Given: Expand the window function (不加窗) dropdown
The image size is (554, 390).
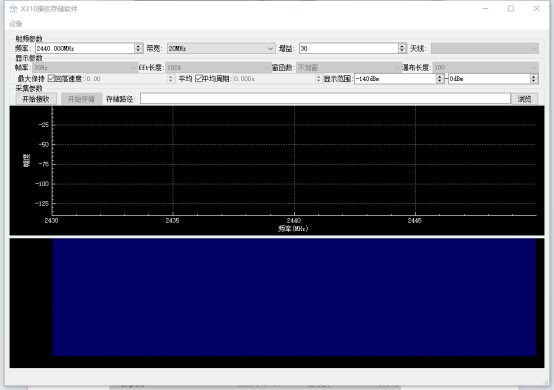Looking at the screenshot, I should [349, 67].
